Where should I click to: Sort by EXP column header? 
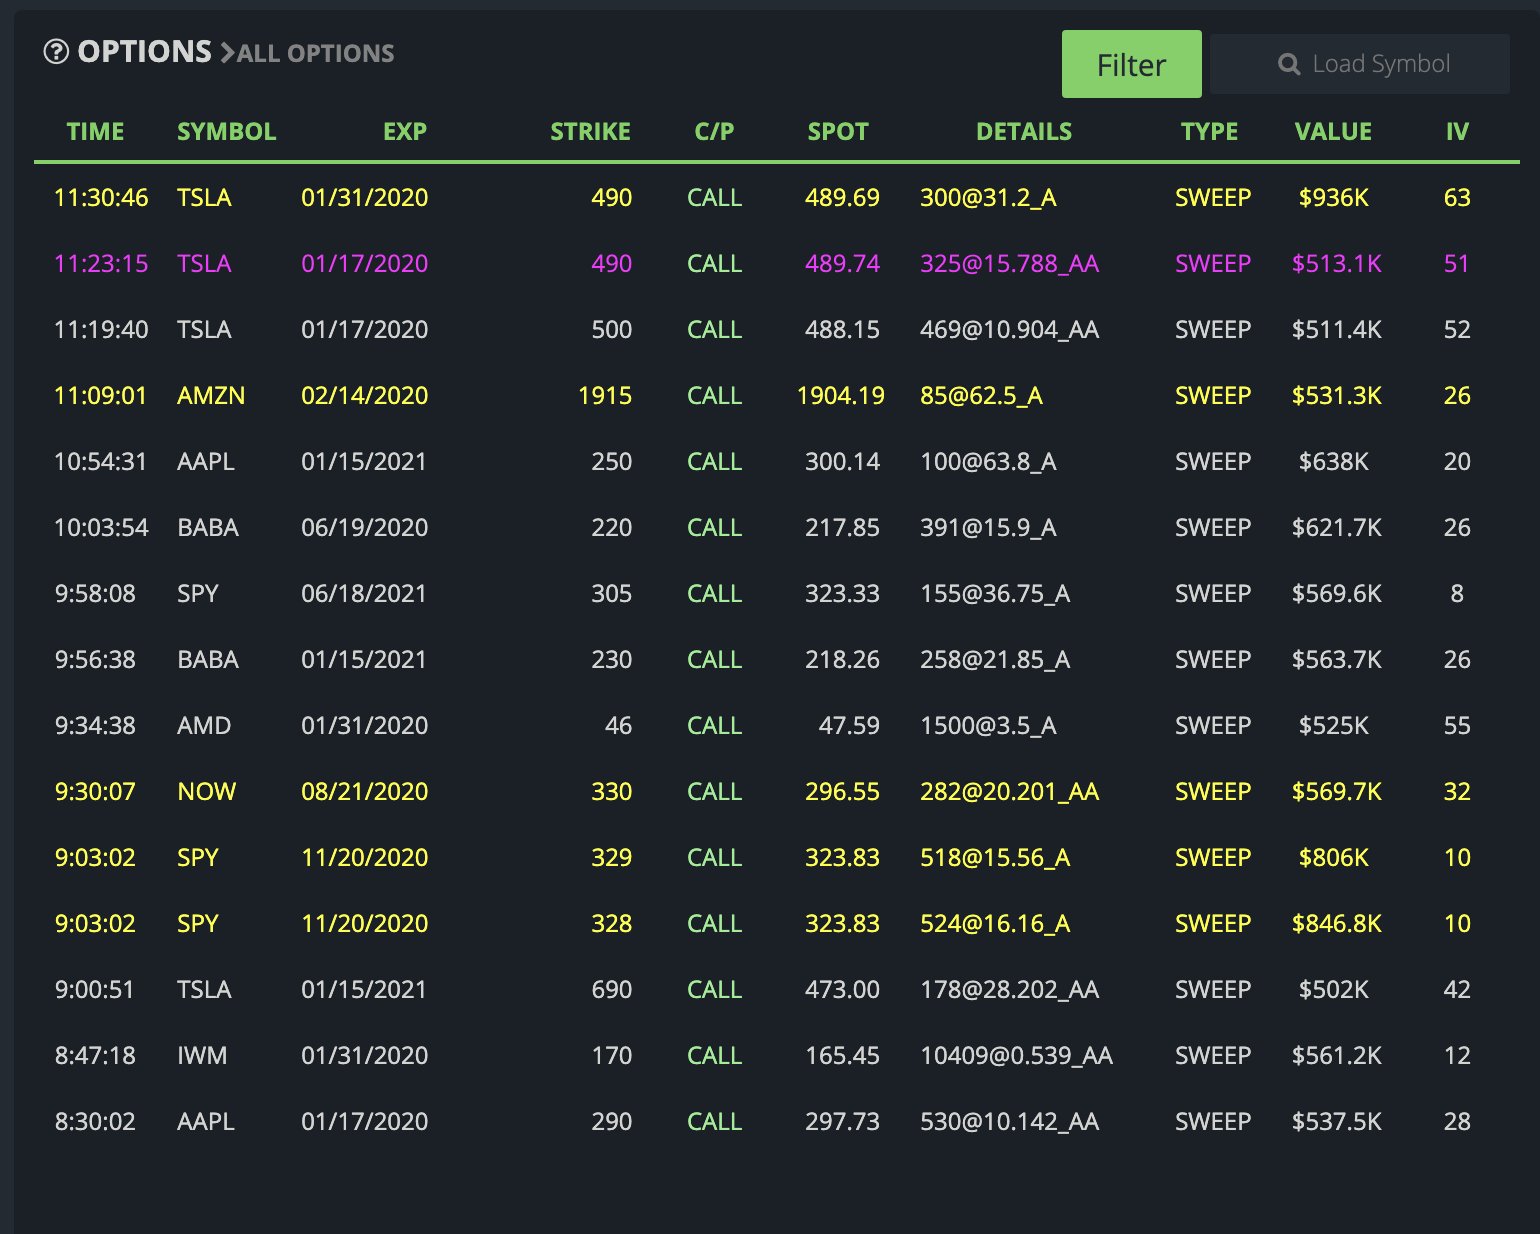[x=405, y=131]
